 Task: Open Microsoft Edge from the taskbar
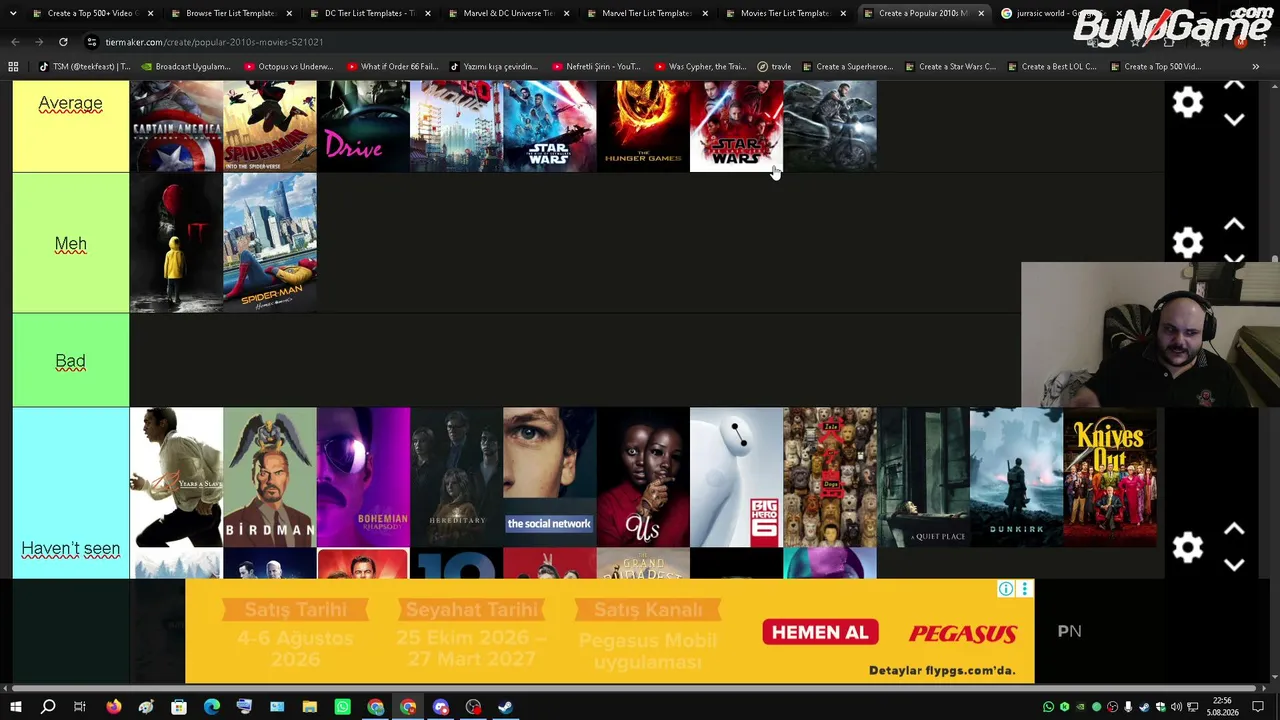[x=212, y=707]
